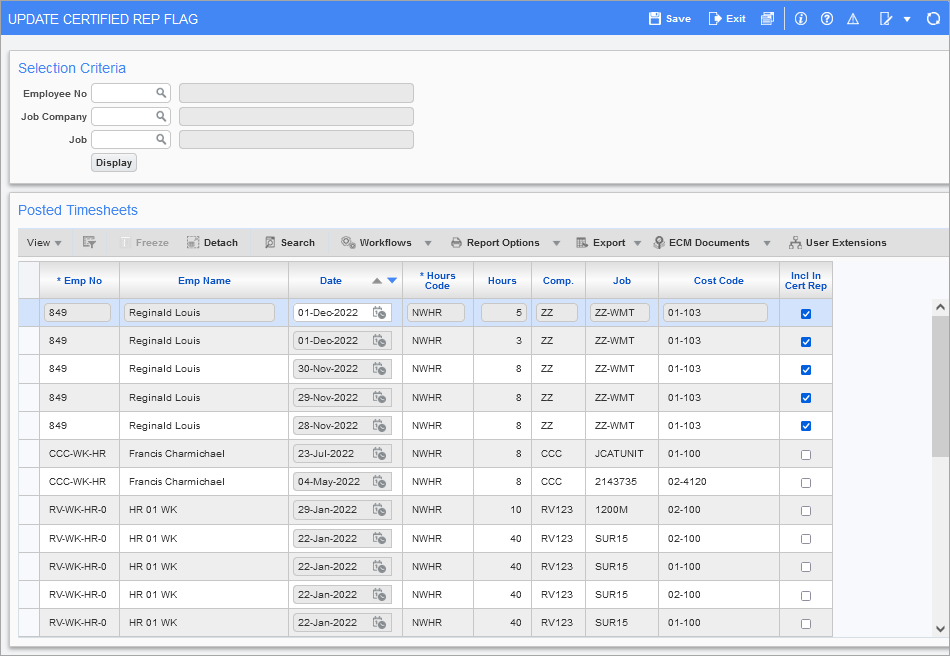Expand the Report Options dropdown arrow

pos(556,243)
